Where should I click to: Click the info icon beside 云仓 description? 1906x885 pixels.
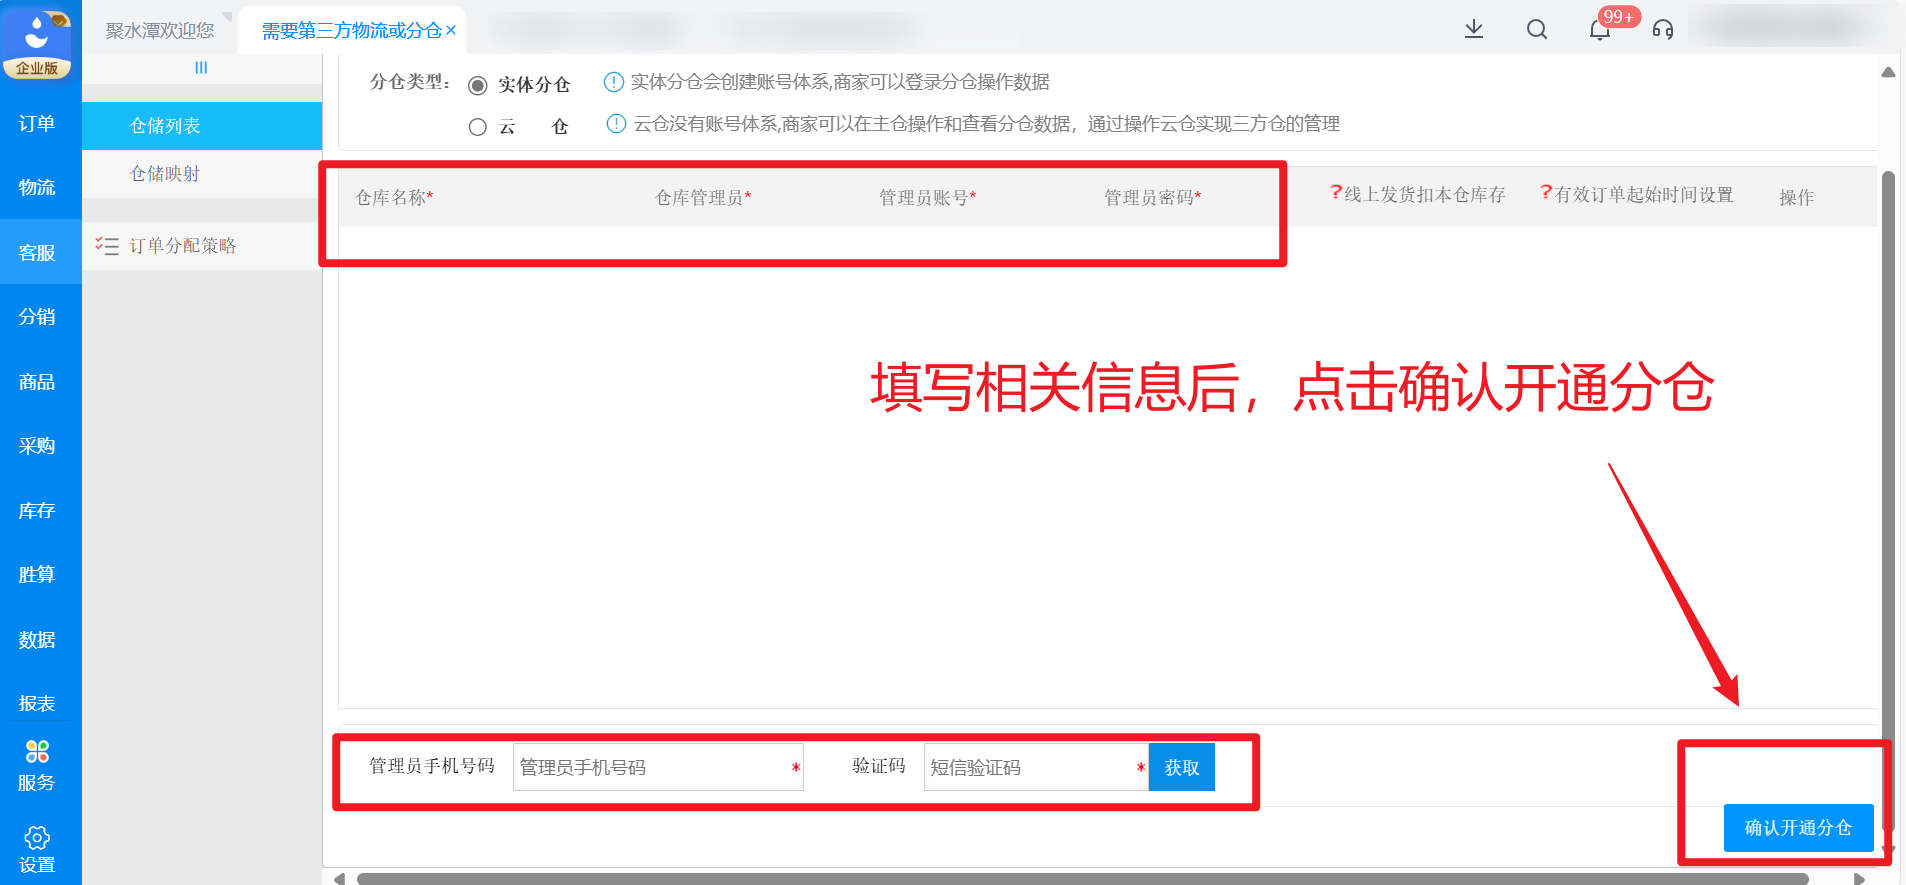pos(616,123)
